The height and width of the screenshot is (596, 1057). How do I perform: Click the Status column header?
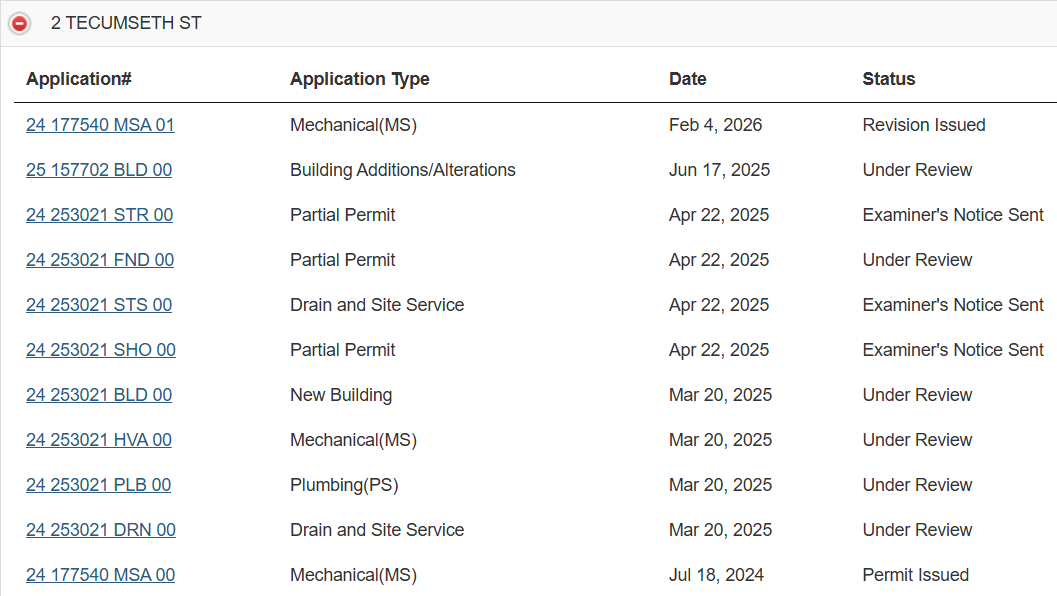pyautogui.click(x=888, y=79)
